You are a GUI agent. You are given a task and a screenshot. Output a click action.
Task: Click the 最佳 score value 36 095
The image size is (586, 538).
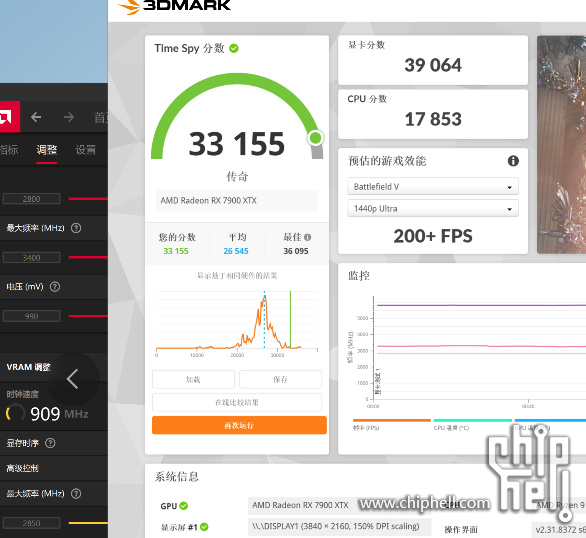tap(296, 251)
